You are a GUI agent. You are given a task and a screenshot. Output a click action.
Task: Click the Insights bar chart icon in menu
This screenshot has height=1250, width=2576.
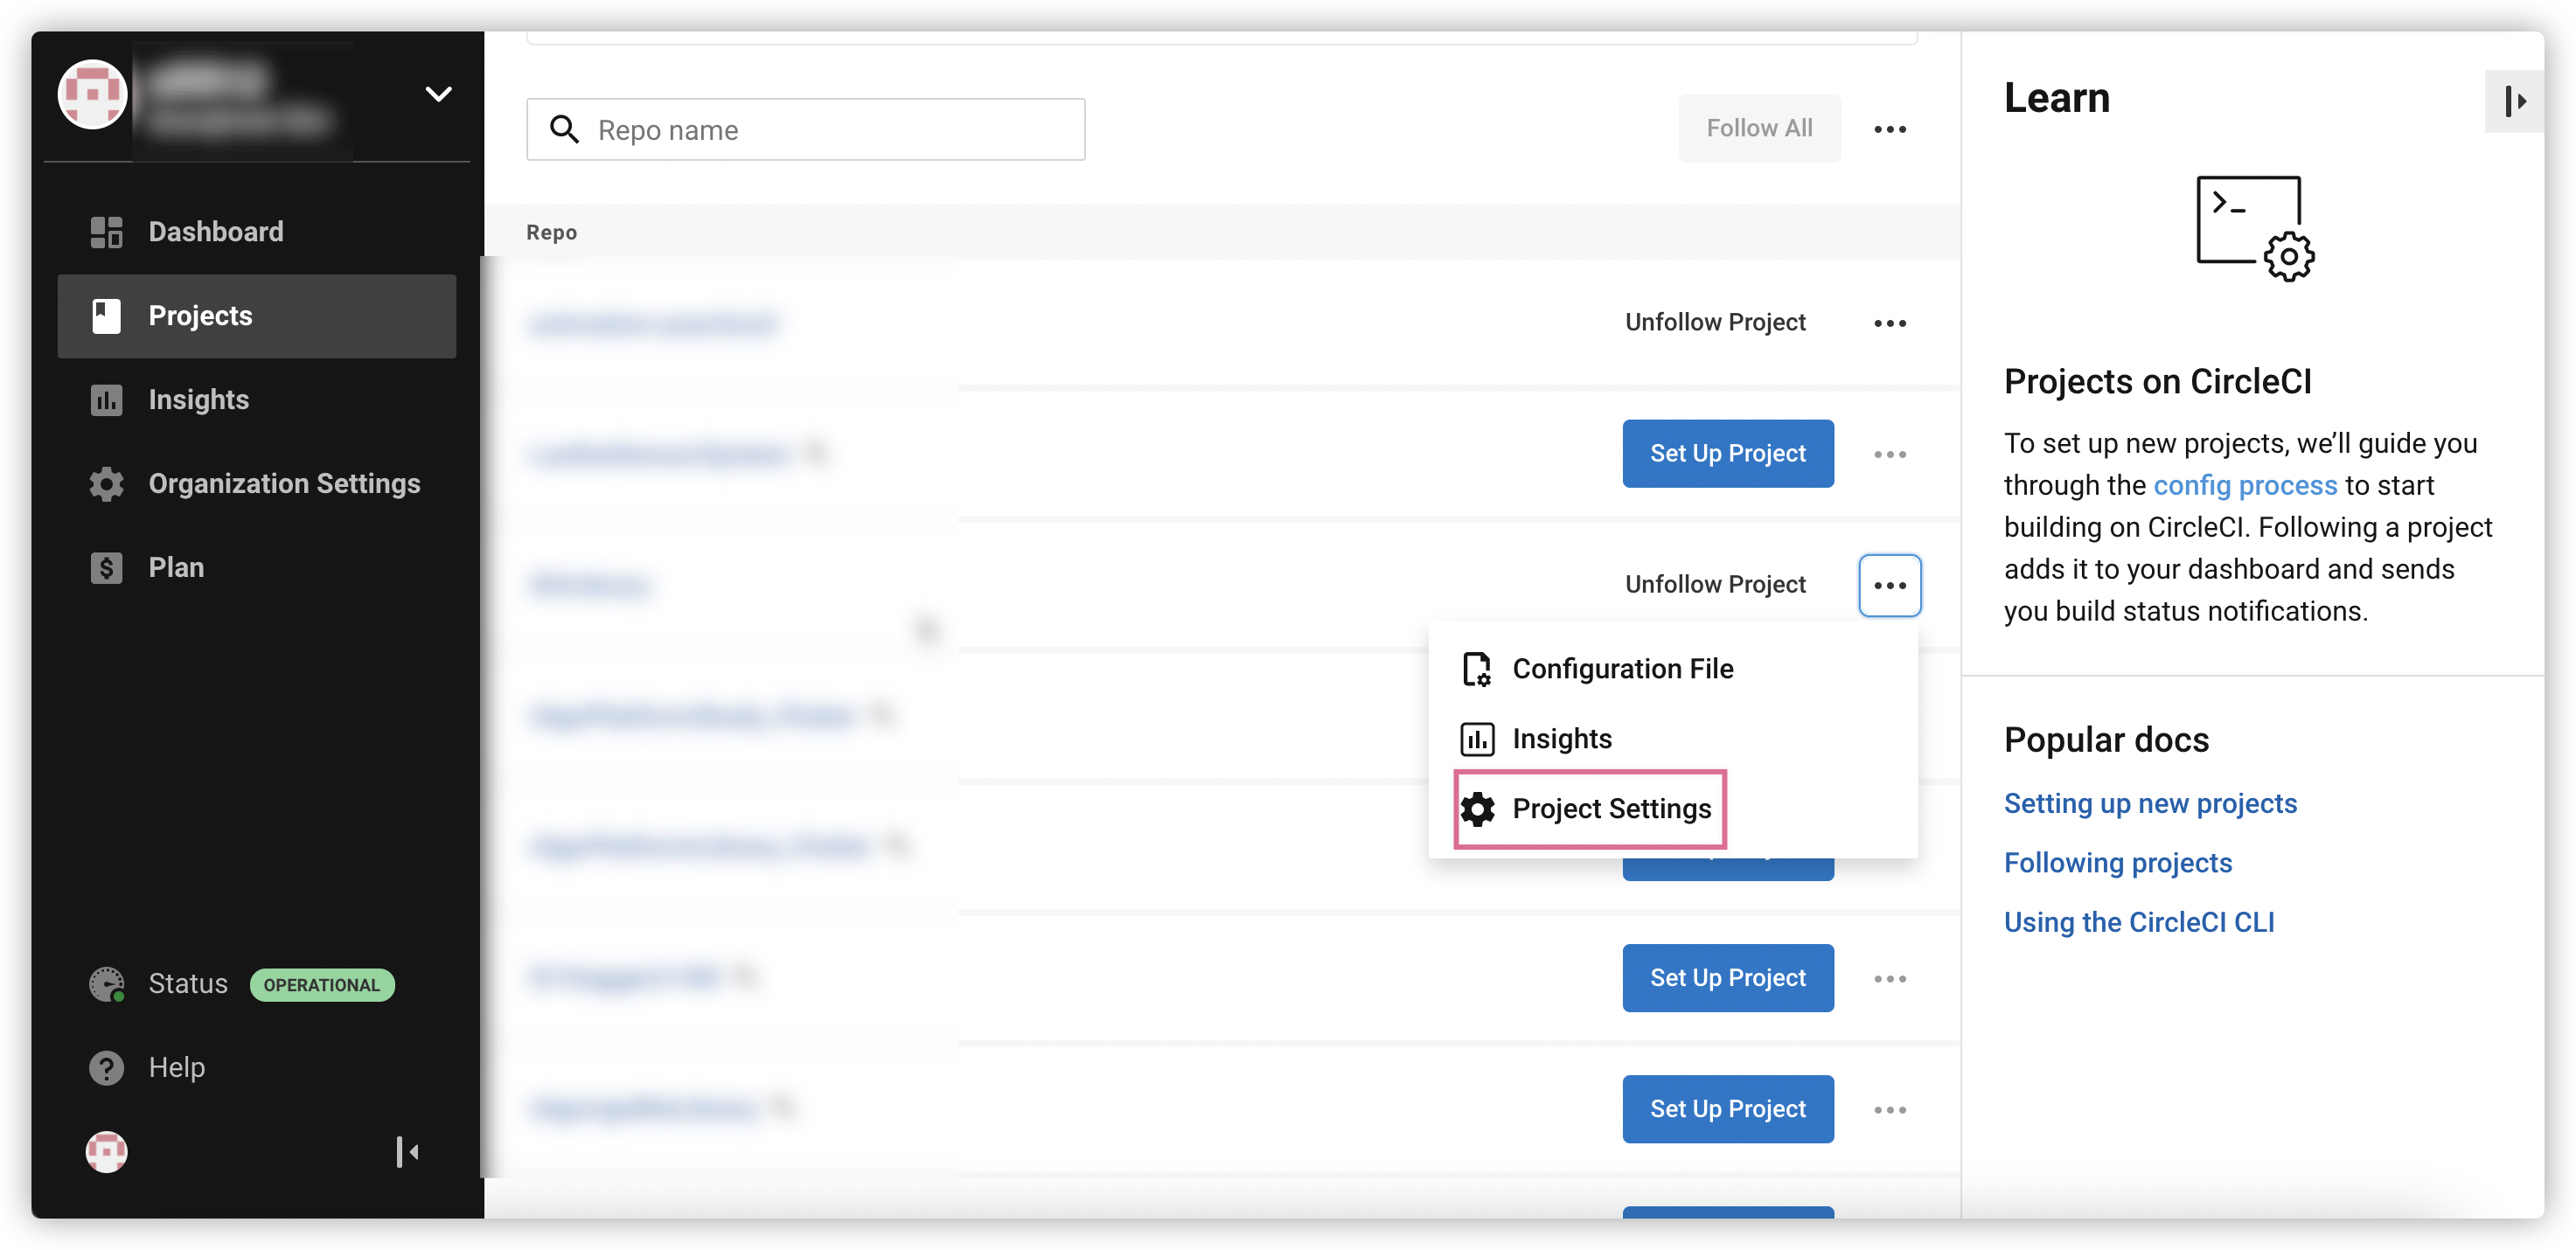[x=1477, y=739]
